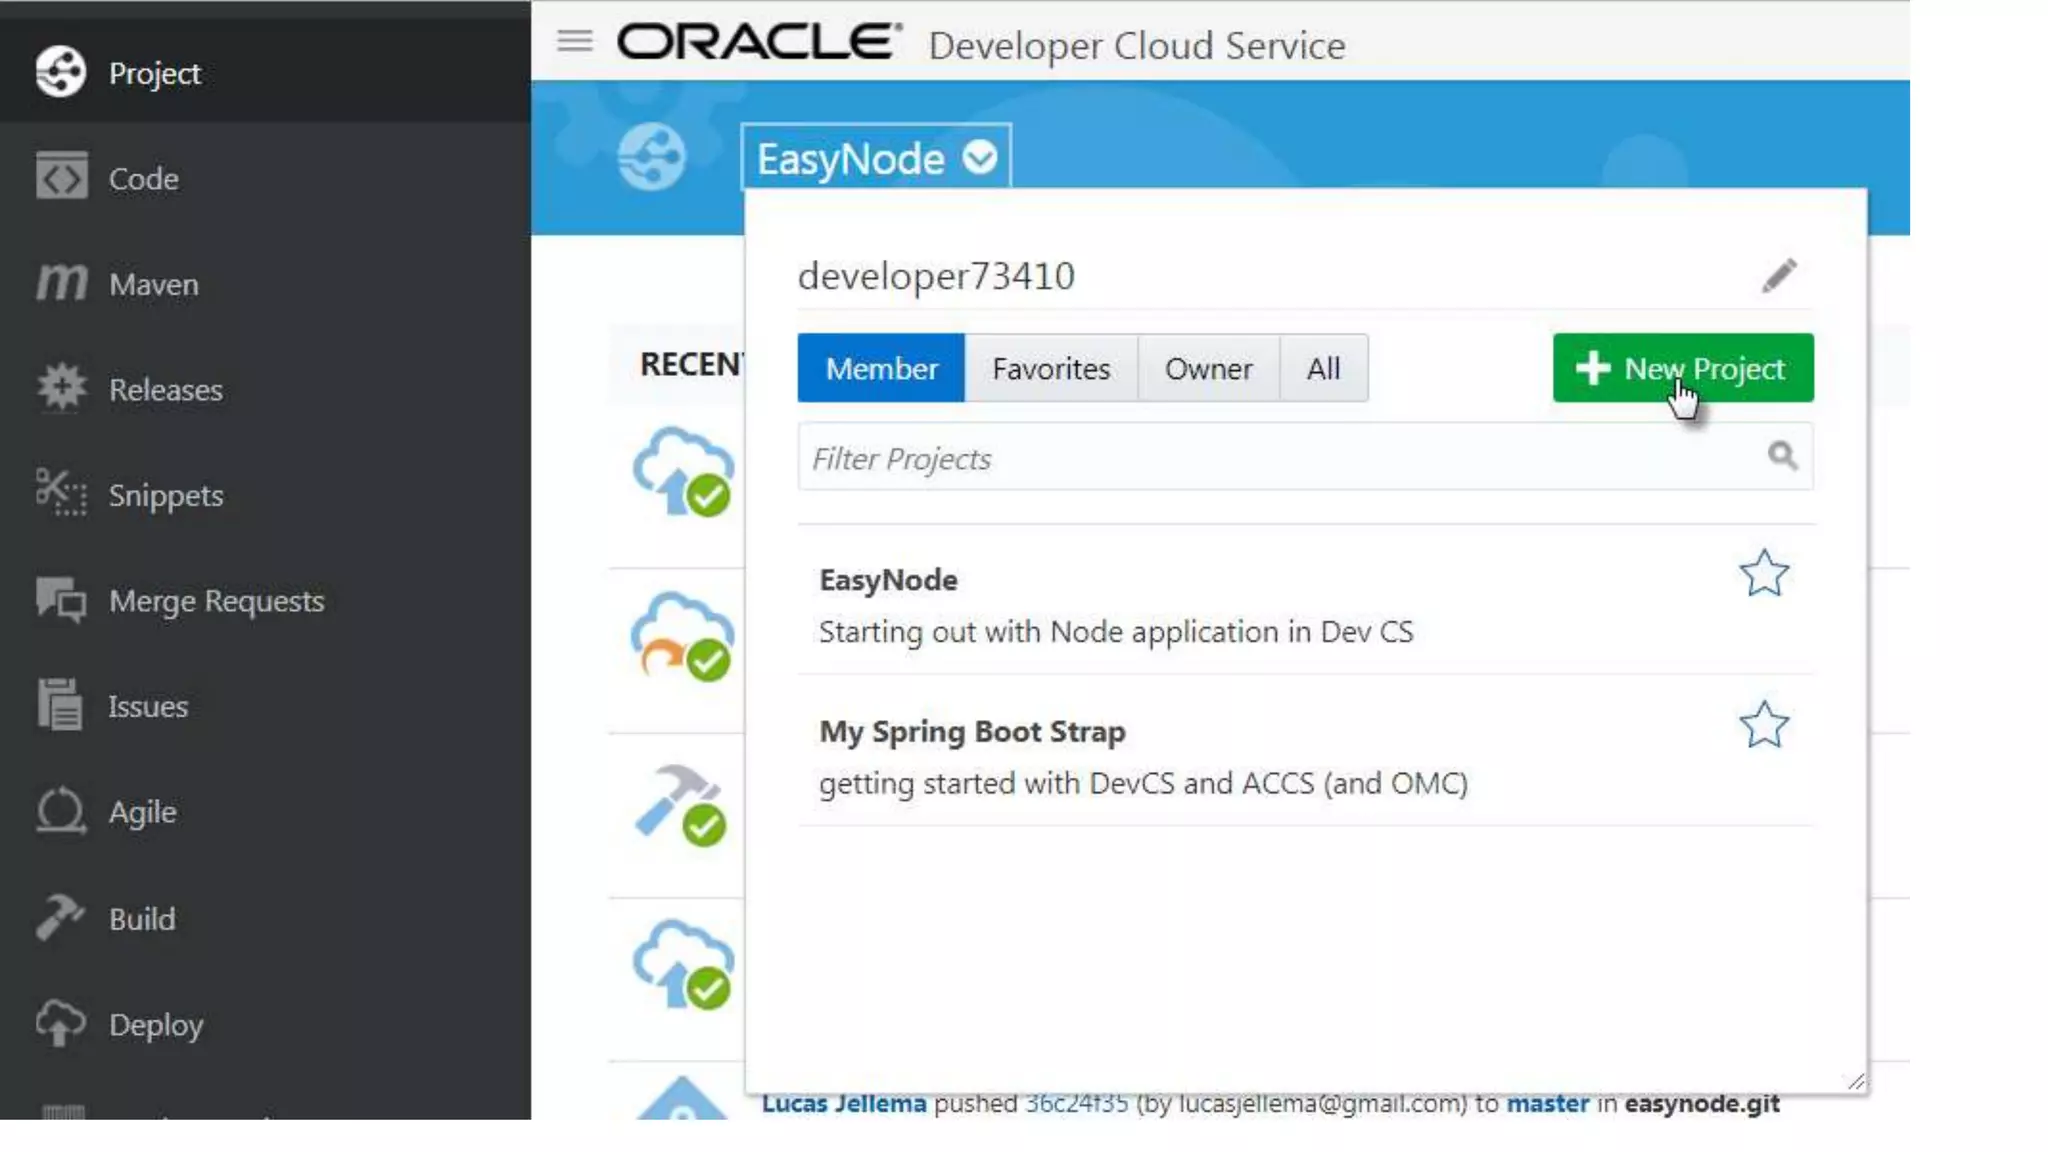
Task: Click the Filter Projects search field
Action: click(x=1280, y=458)
